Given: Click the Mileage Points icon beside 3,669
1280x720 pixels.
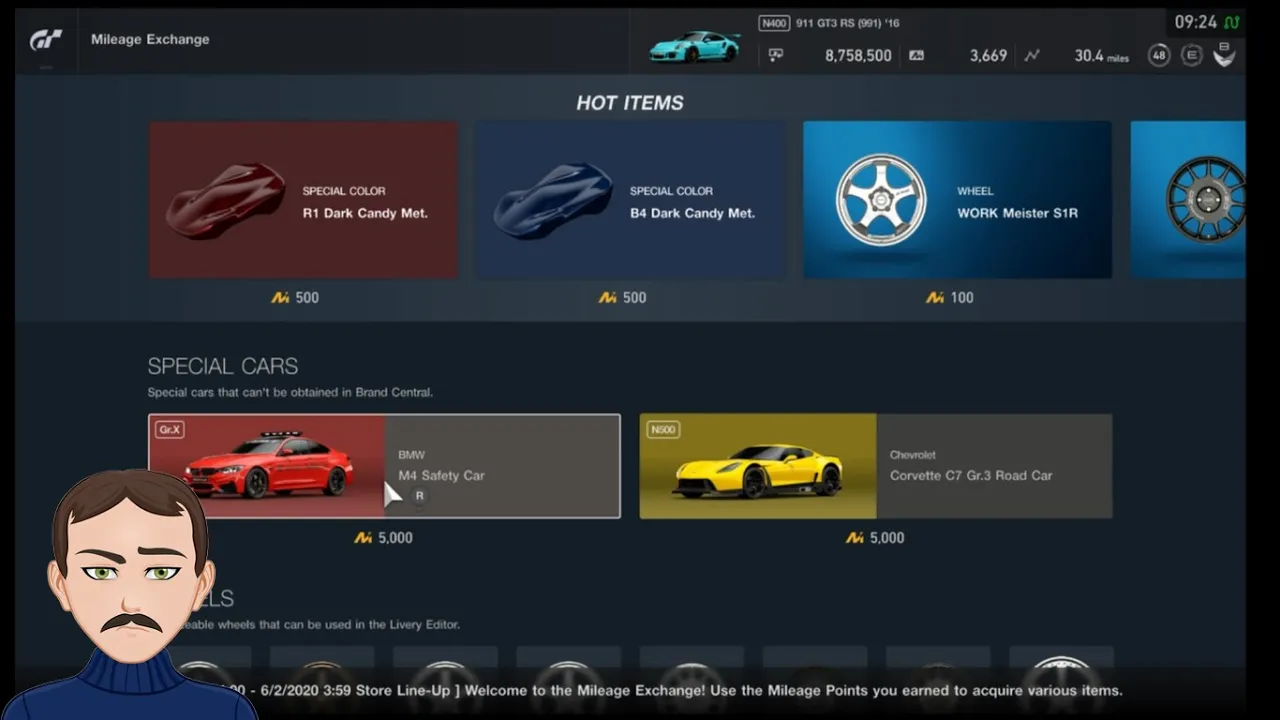Looking at the screenshot, I should (917, 56).
